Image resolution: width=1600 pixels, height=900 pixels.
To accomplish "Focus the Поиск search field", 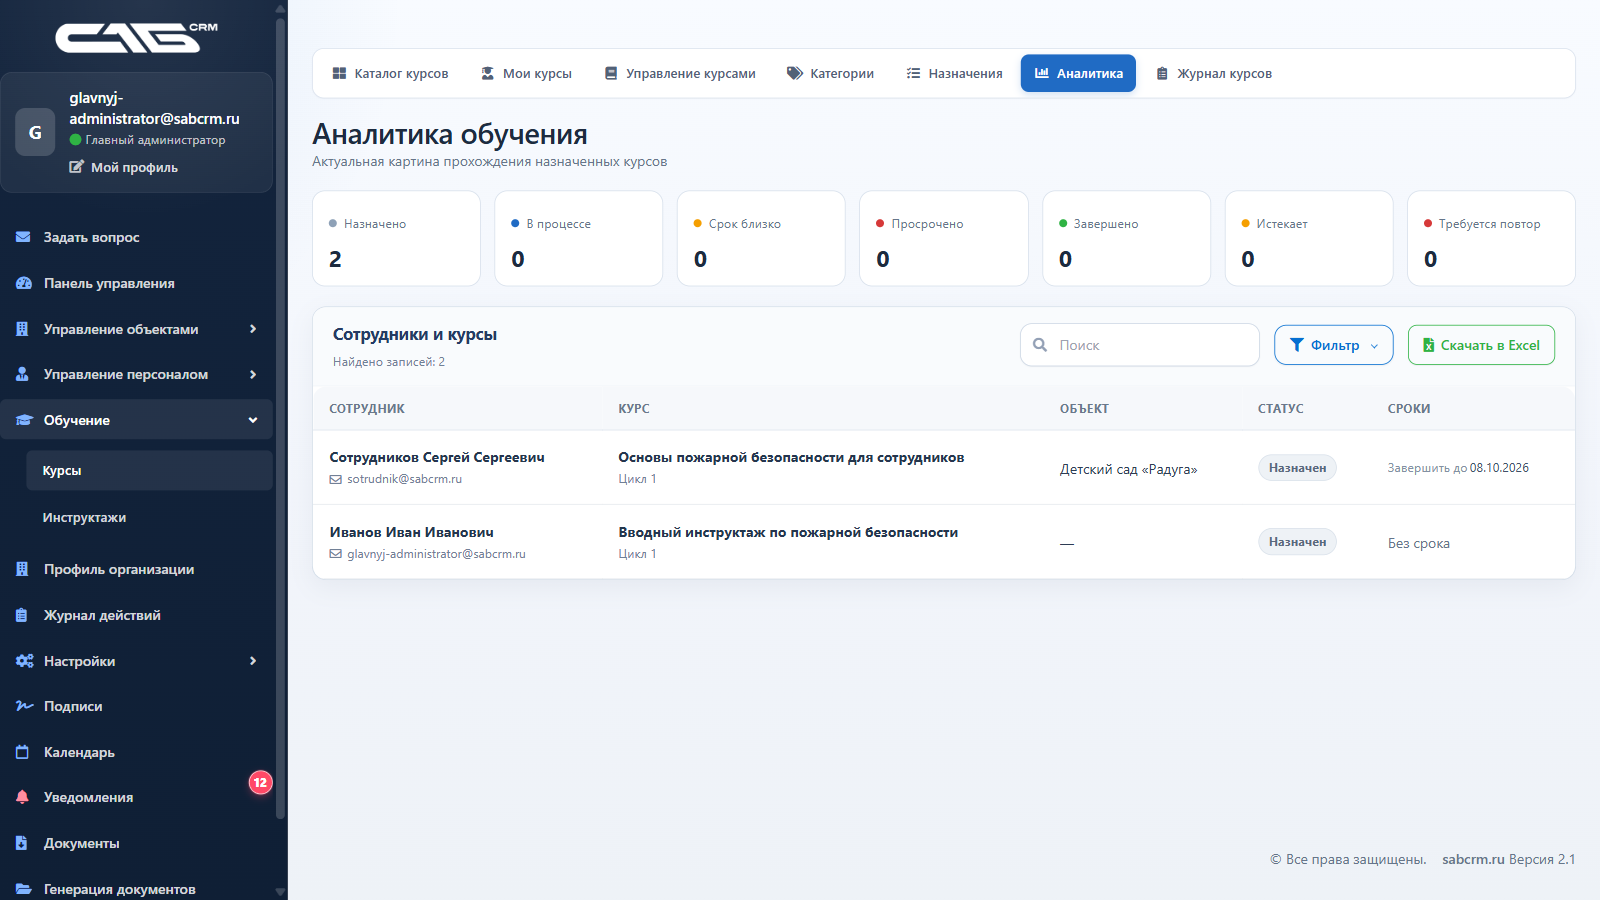I will click(x=1140, y=345).
